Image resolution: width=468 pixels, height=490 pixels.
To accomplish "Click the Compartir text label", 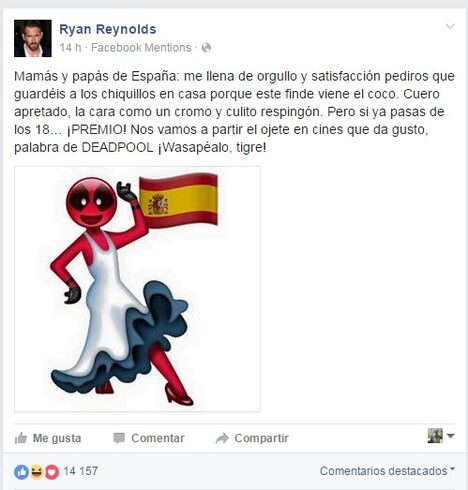I will tap(261, 438).
